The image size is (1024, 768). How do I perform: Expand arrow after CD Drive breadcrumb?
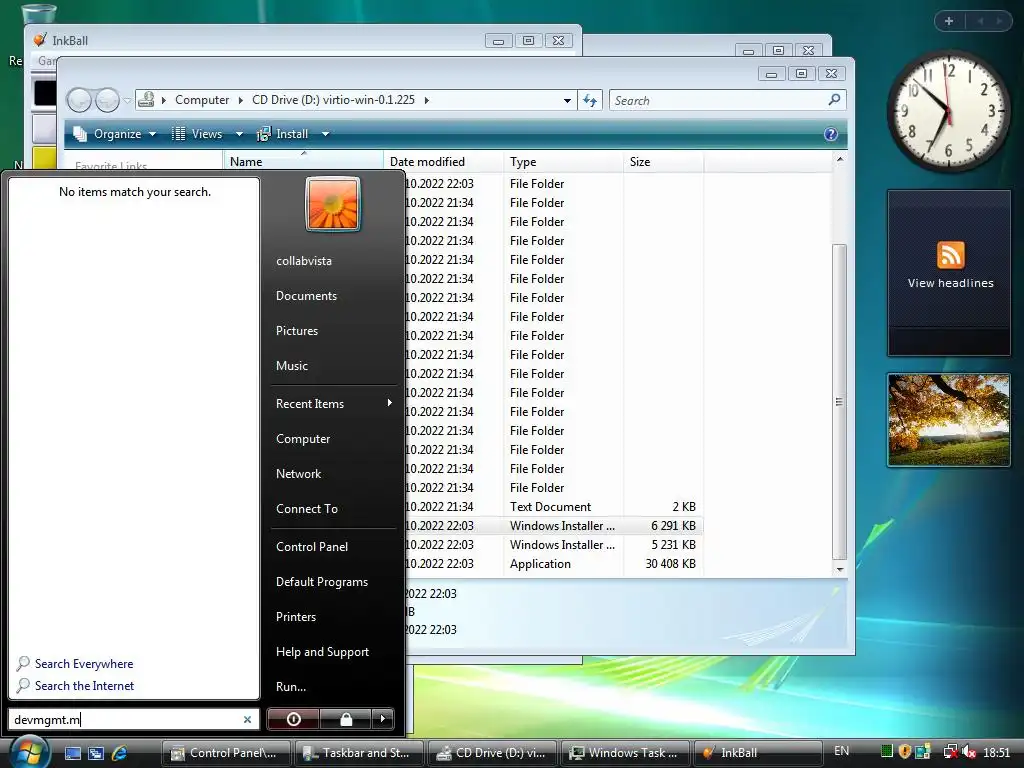pyautogui.click(x=426, y=100)
